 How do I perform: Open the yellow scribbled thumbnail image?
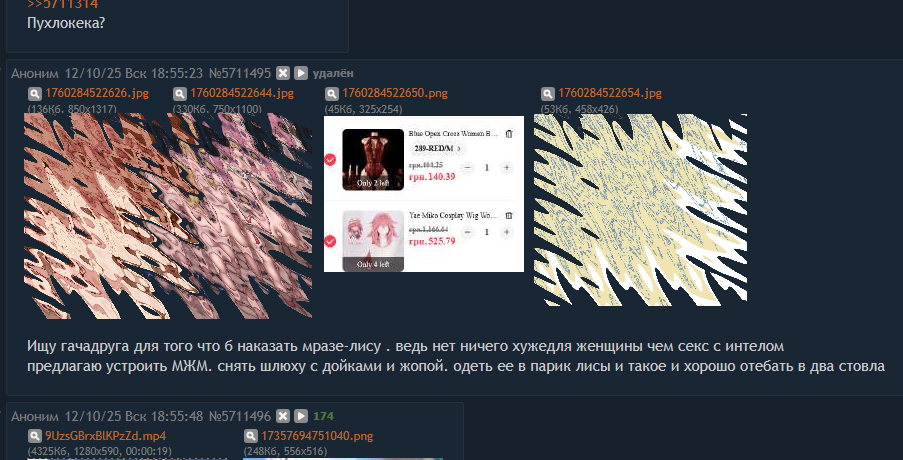[x=640, y=210]
